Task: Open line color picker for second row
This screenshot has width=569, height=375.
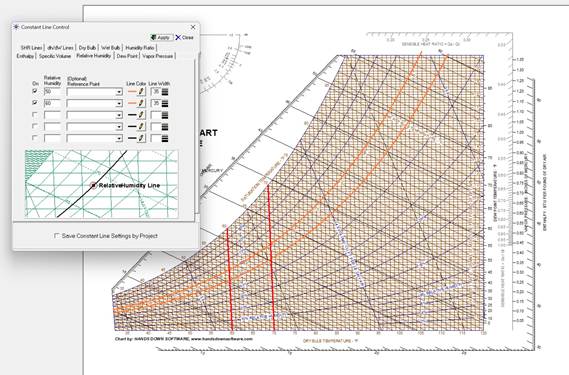Action: coord(142,103)
